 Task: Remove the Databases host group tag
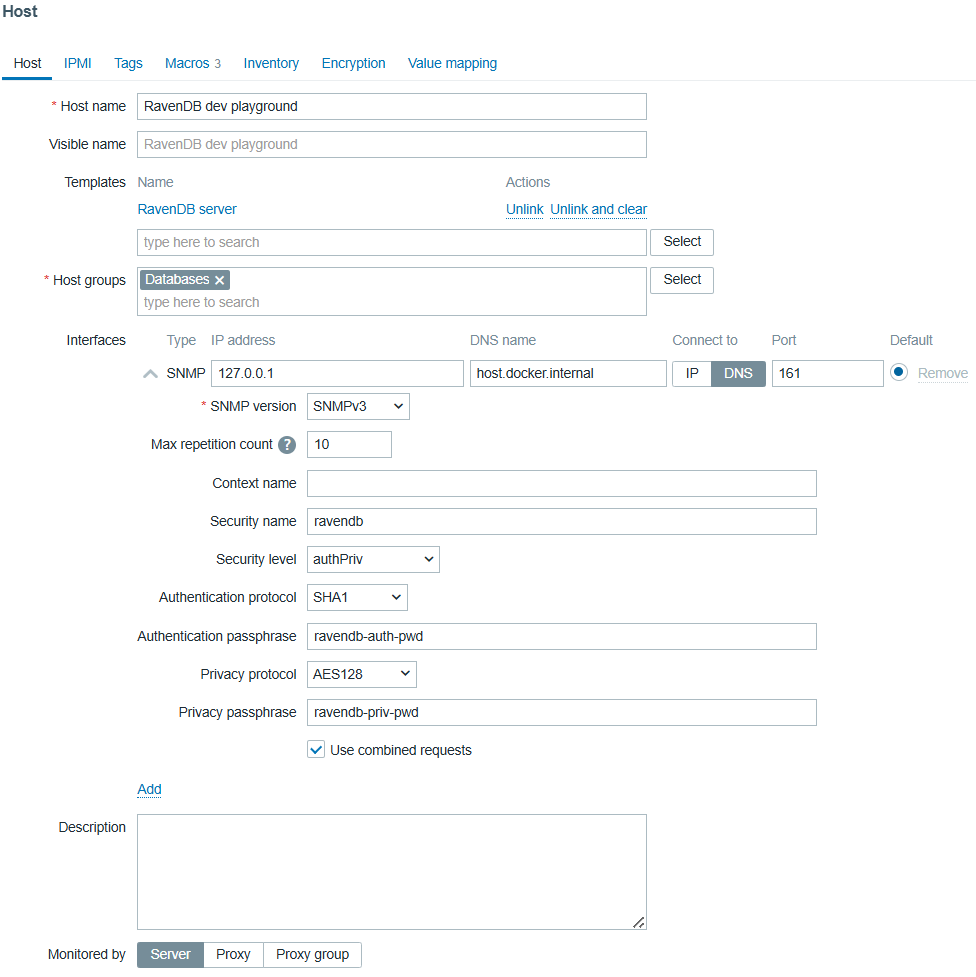(219, 280)
